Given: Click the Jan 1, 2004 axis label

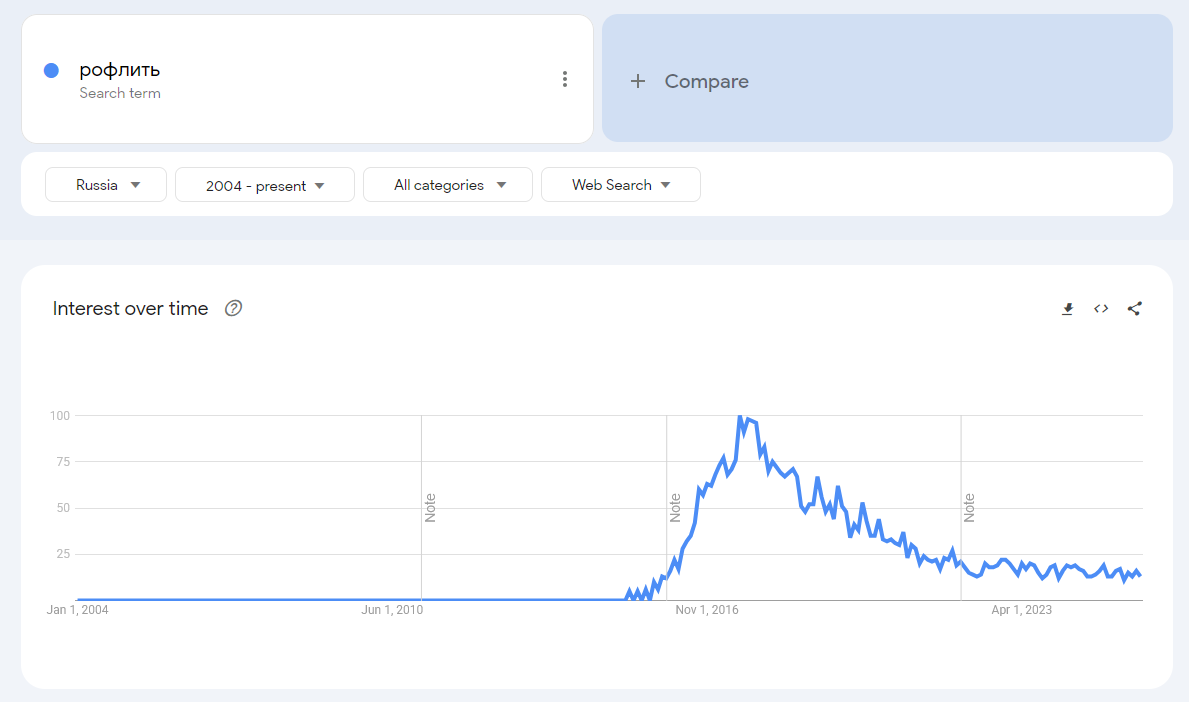Looking at the screenshot, I should point(78,610).
